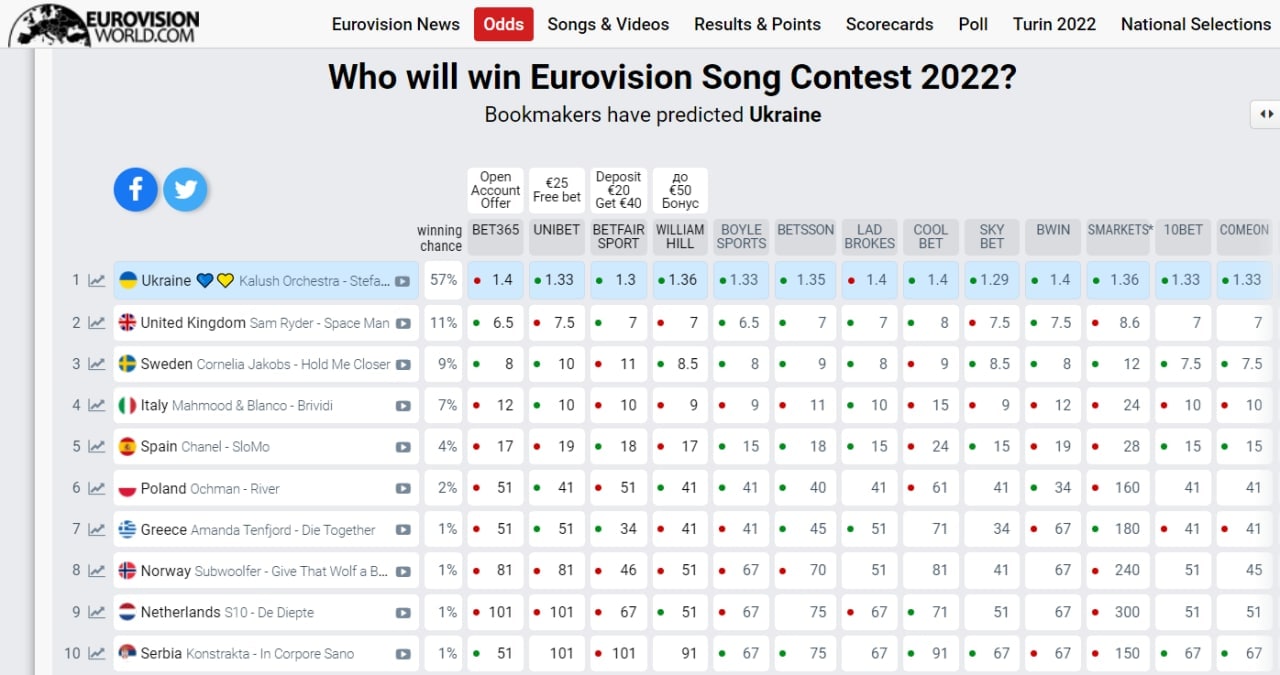Open the Facebook share icon

coord(135,189)
